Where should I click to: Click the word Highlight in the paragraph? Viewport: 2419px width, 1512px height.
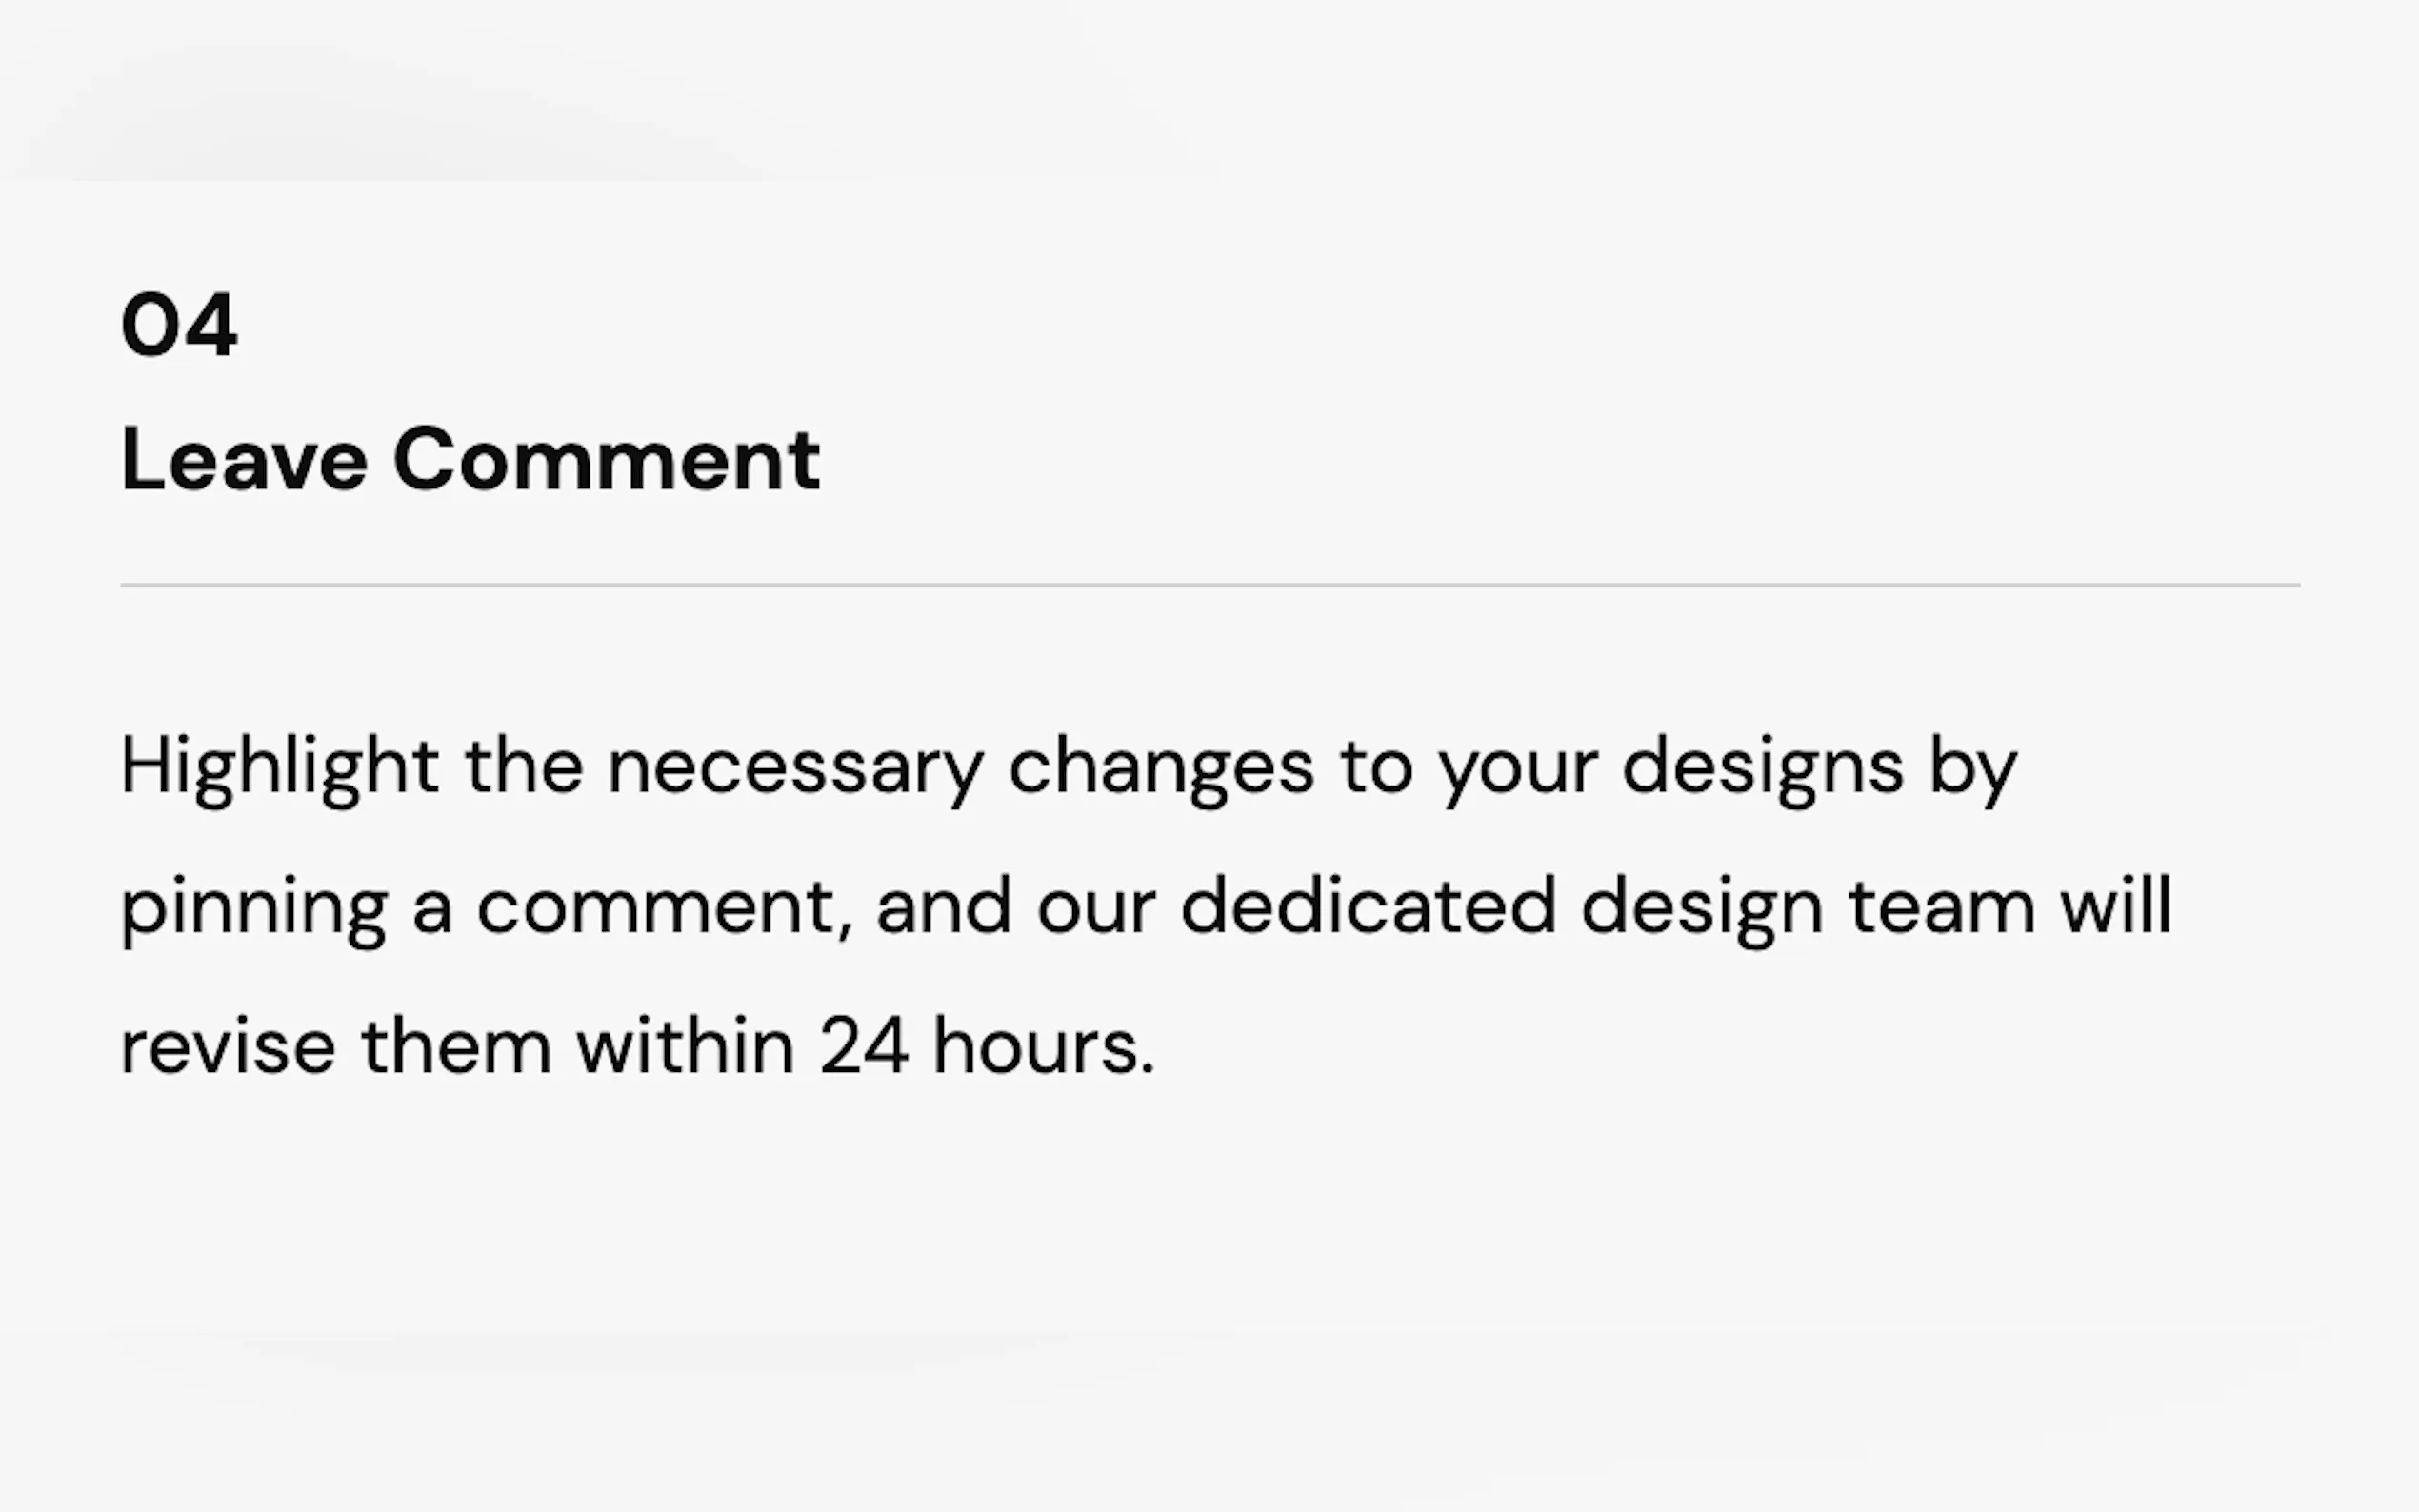tap(279, 767)
